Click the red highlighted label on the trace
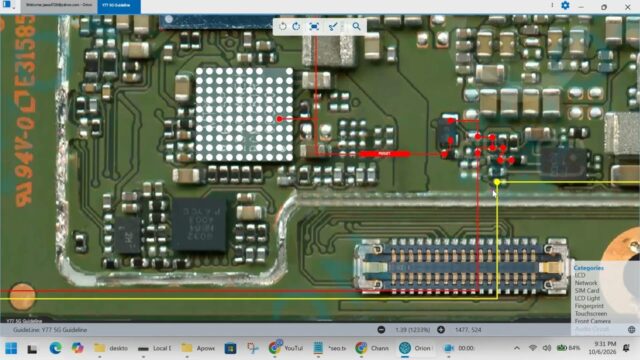 pyautogui.click(x=384, y=154)
